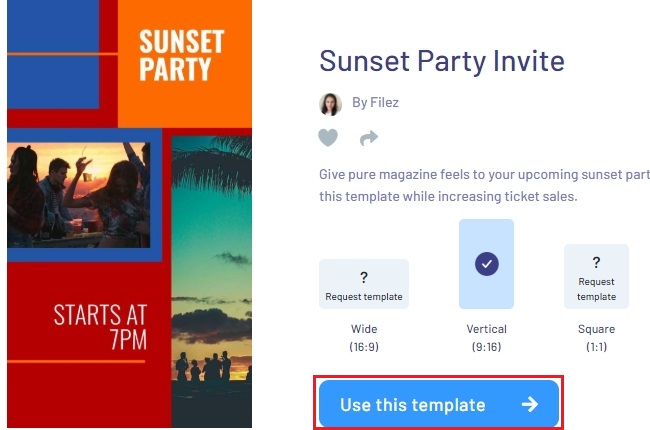Request template for the Square layout

(x=596, y=289)
